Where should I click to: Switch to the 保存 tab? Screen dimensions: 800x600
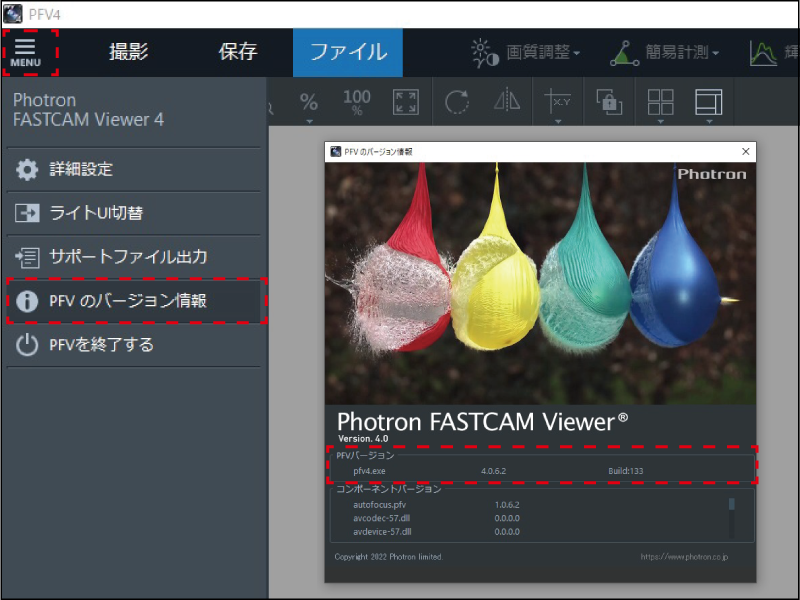(238, 53)
